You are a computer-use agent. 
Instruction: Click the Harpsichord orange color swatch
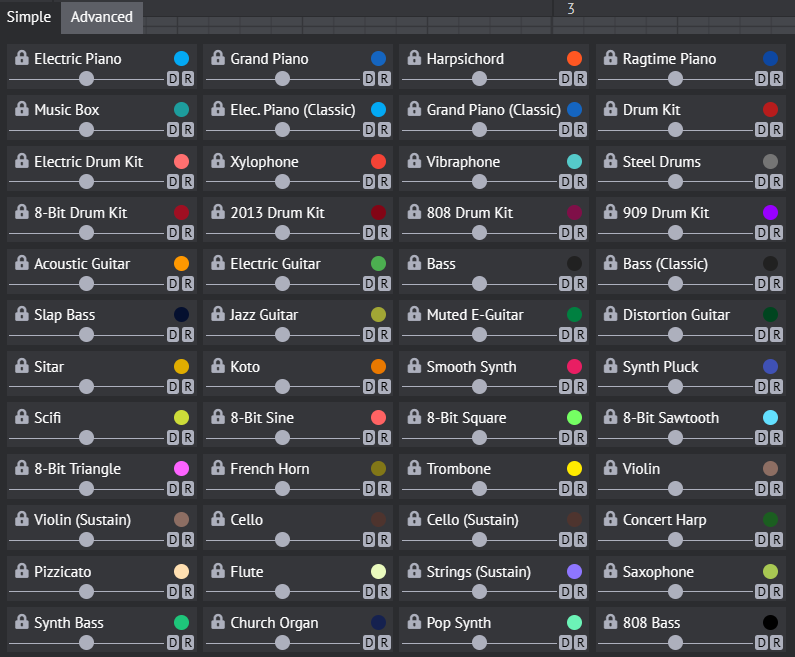pyautogui.click(x=574, y=59)
